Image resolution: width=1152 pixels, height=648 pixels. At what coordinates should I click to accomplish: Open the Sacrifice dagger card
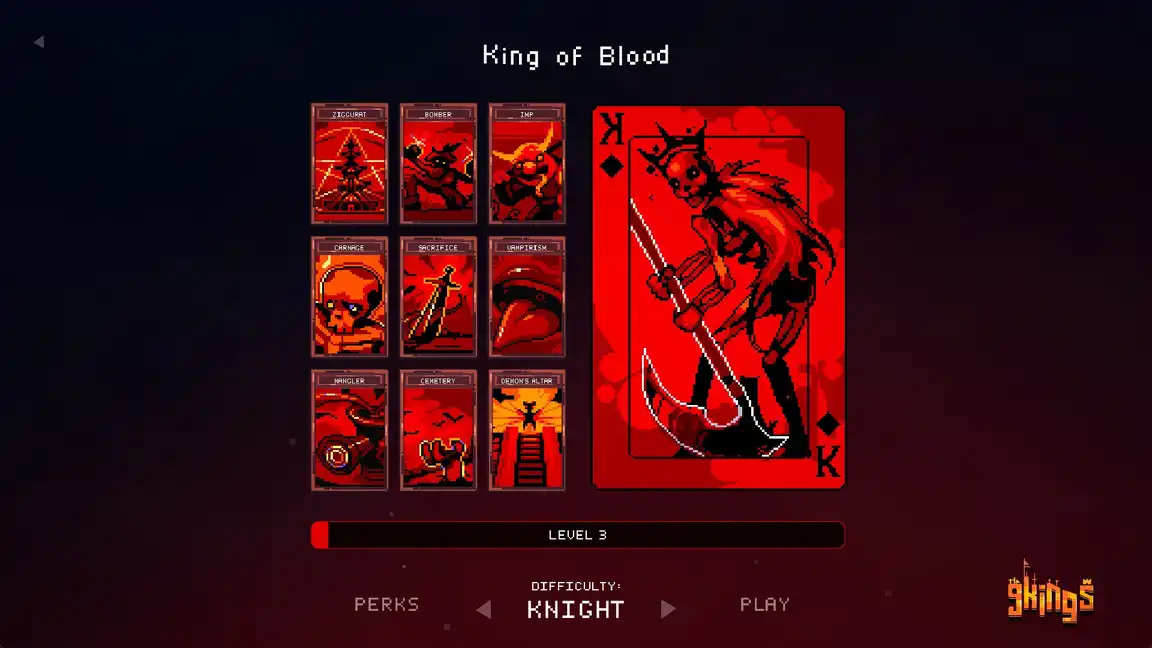pos(438,297)
